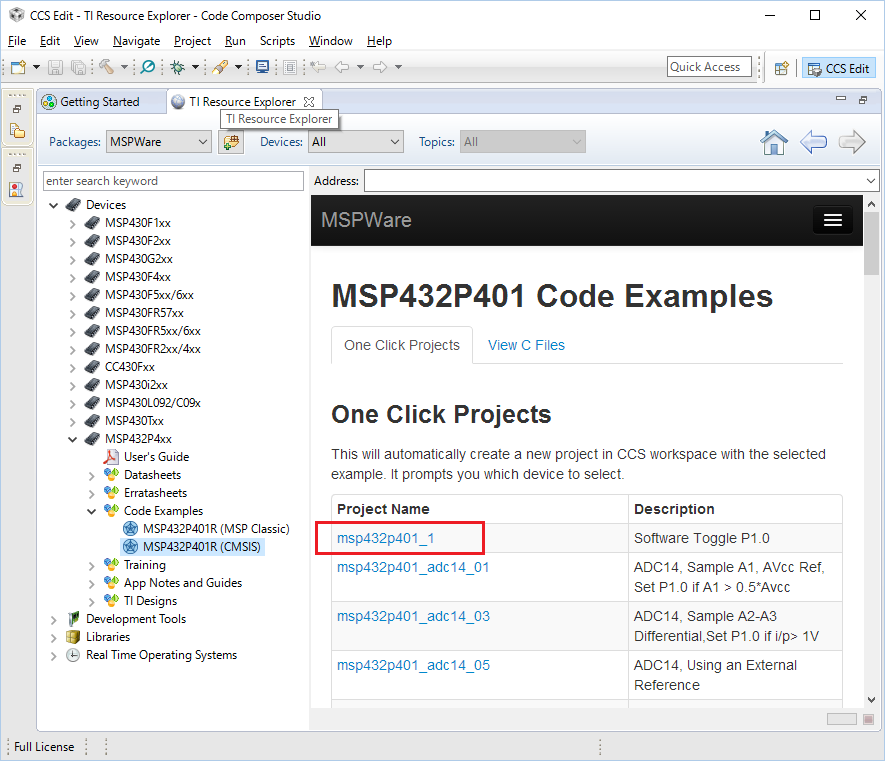Restore the upper left trim stack
This screenshot has height=761, width=885.
click(17, 109)
